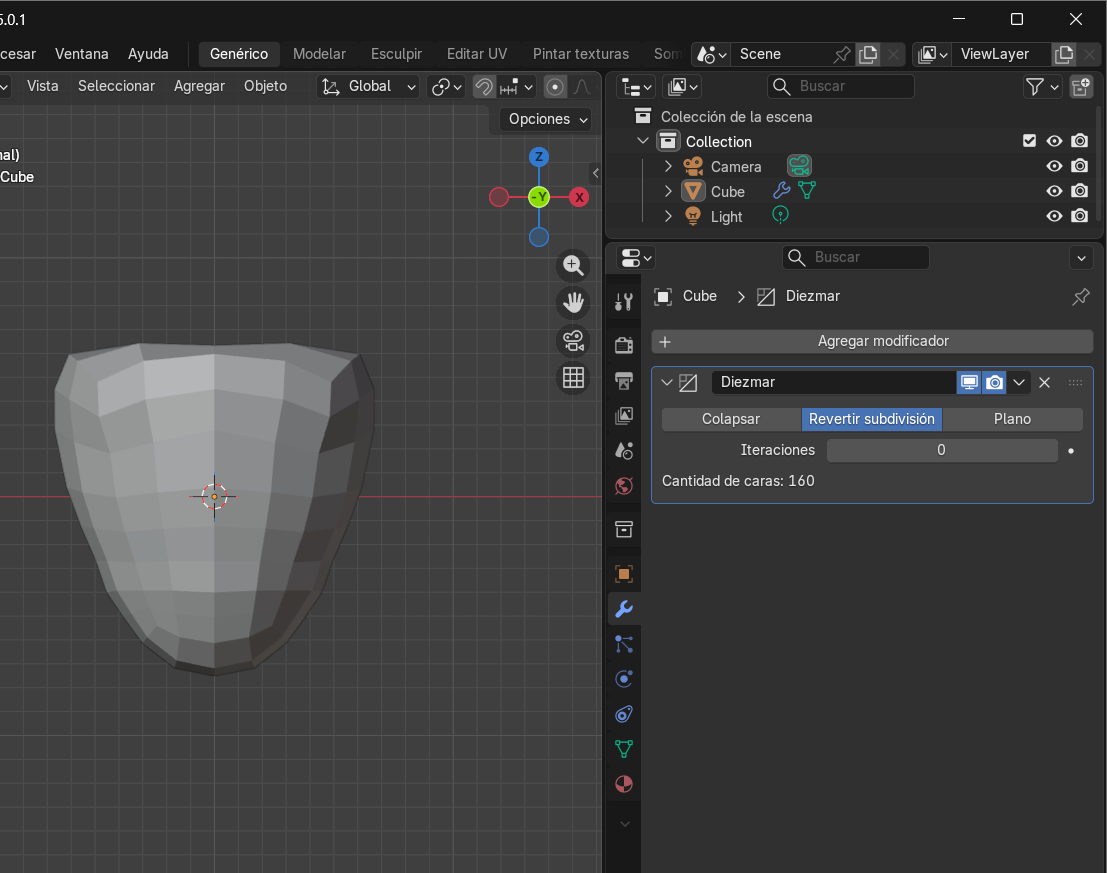Open the Object Data mesh properties tab
This screenshot has width=1107, height=873.
tap(624, 749)
